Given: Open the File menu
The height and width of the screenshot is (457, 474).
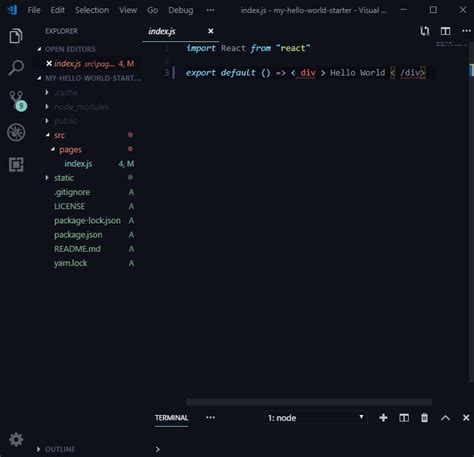Looking at the screenshot, I should coord(34,10).
